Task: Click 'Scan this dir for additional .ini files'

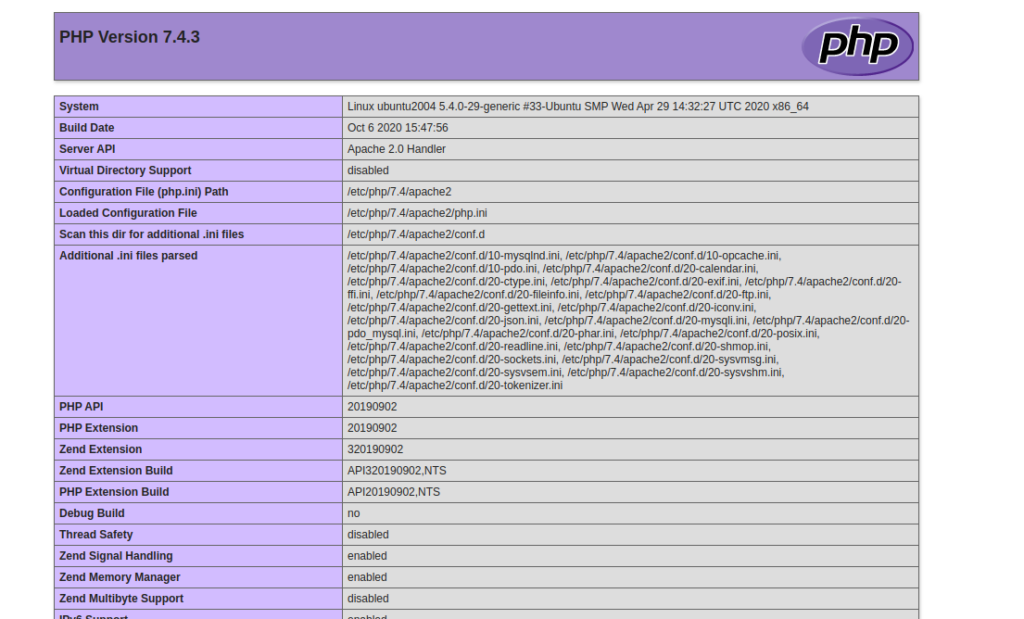Action: [x=152, y=234]
